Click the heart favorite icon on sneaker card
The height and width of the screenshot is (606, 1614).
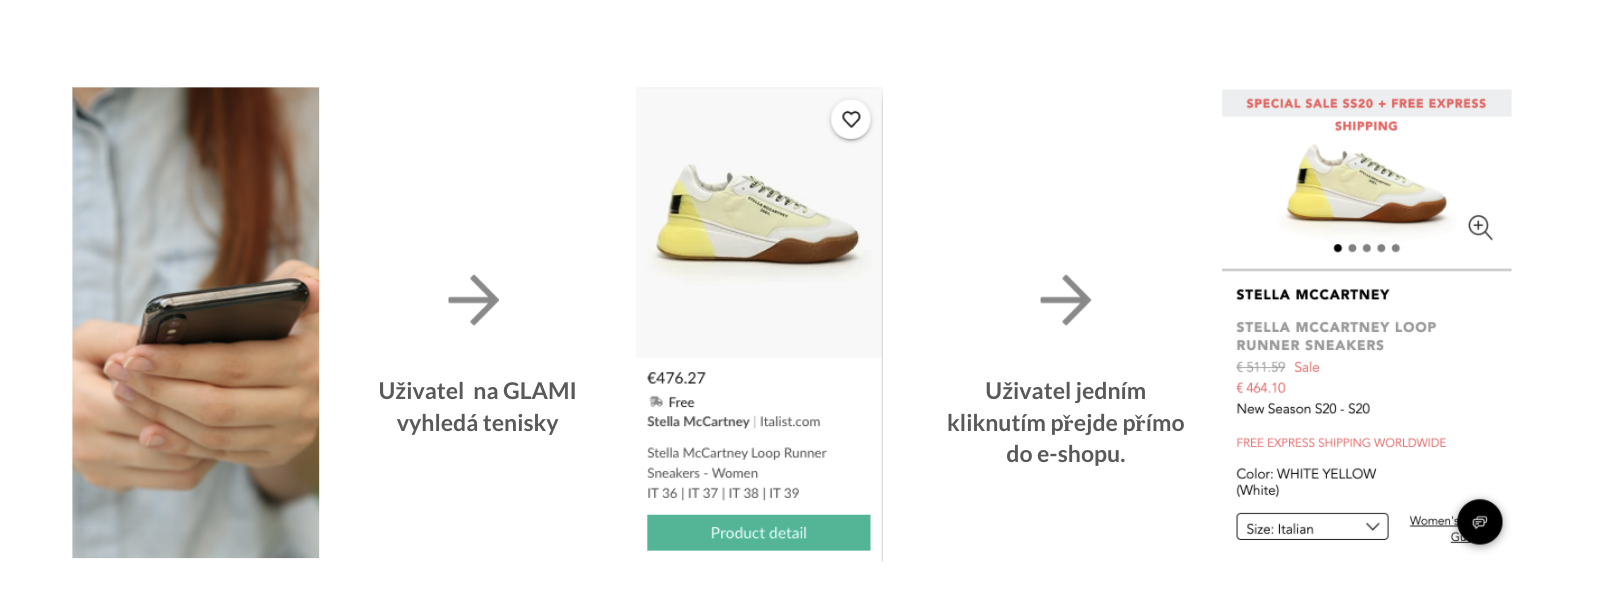(851, 119)
